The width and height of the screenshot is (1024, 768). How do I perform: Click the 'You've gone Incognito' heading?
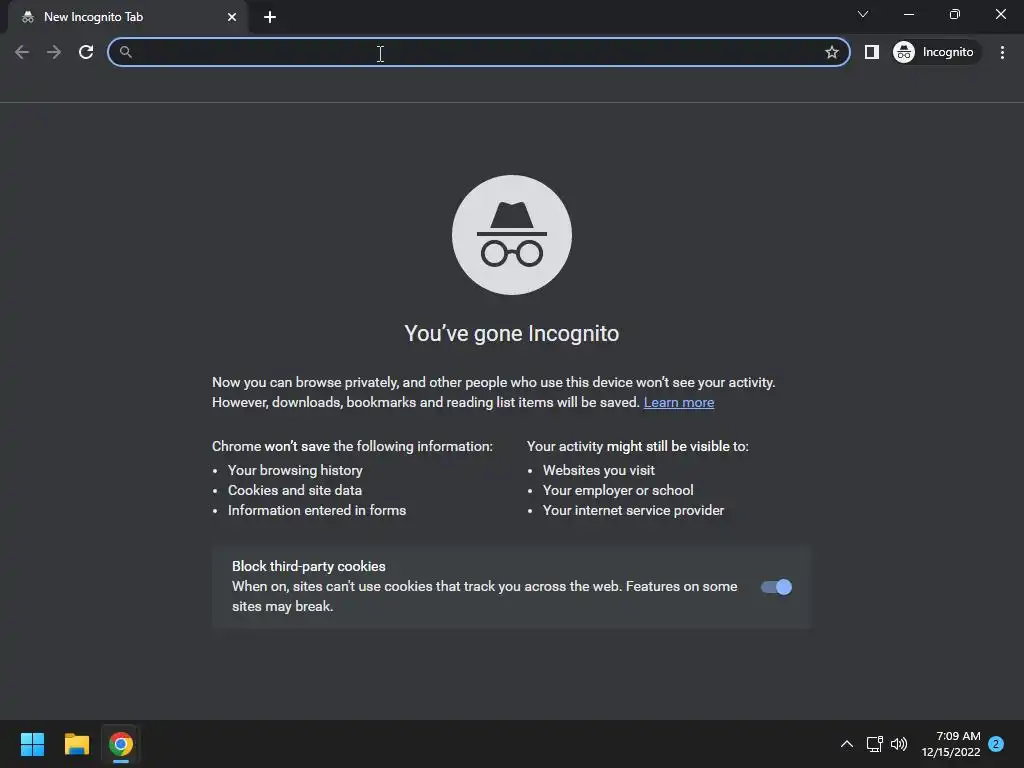coord(512,334)
